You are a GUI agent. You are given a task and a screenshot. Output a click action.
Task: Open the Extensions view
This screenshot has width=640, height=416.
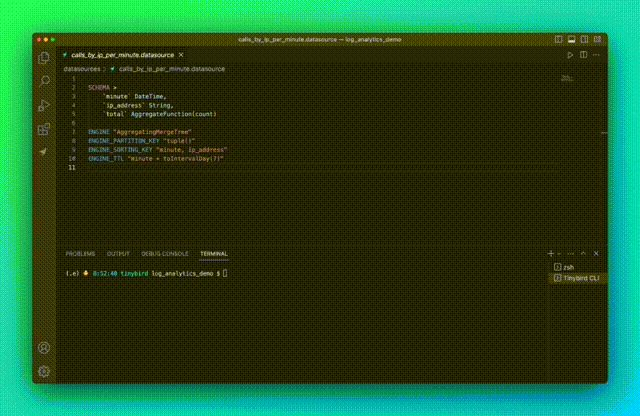coord(44,129)
